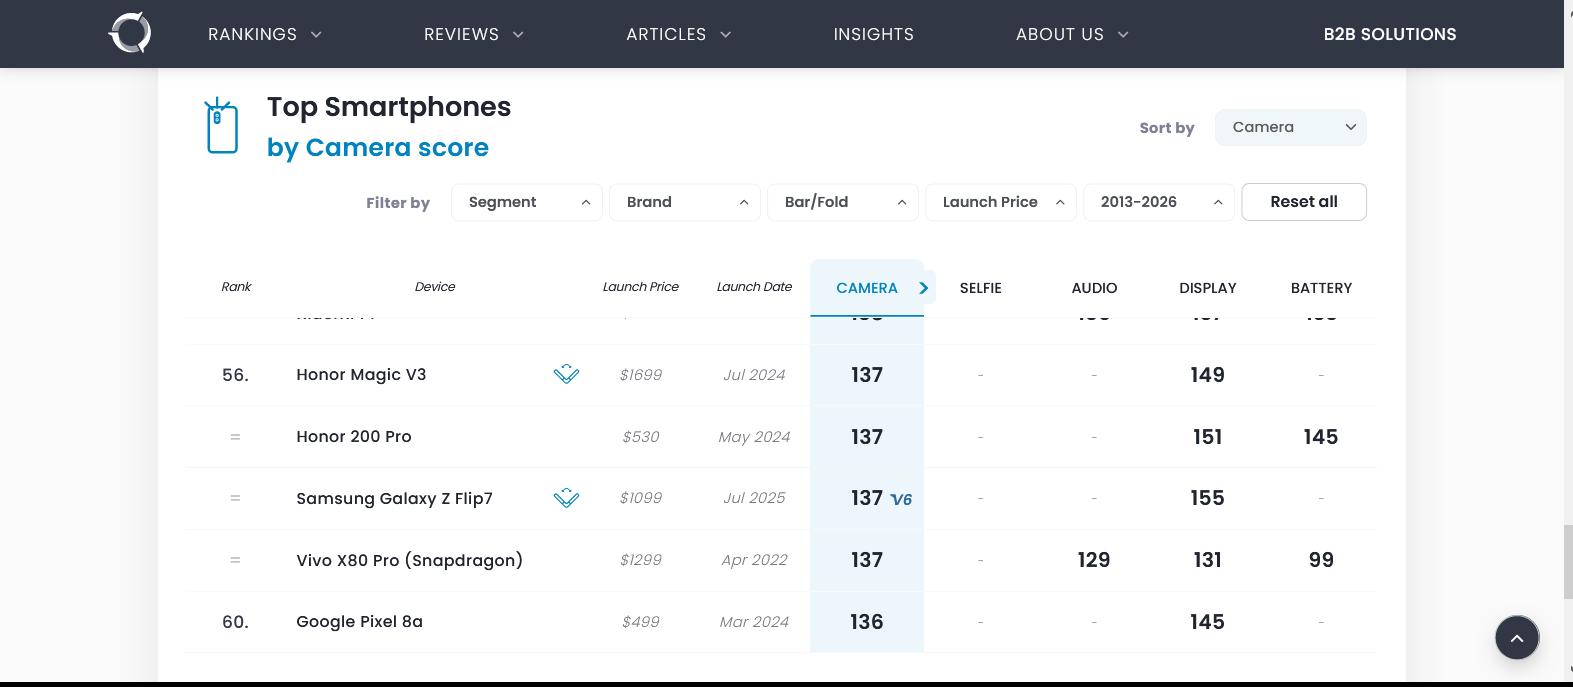Screen dimensions: 1573x687
Task: Open the Bar/Fold filter
Action: coord(842,202)
